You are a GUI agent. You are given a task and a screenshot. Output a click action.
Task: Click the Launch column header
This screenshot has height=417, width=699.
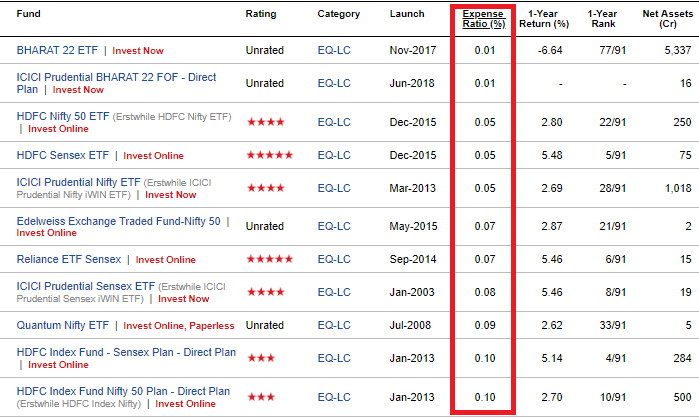[x=407, y=14]
